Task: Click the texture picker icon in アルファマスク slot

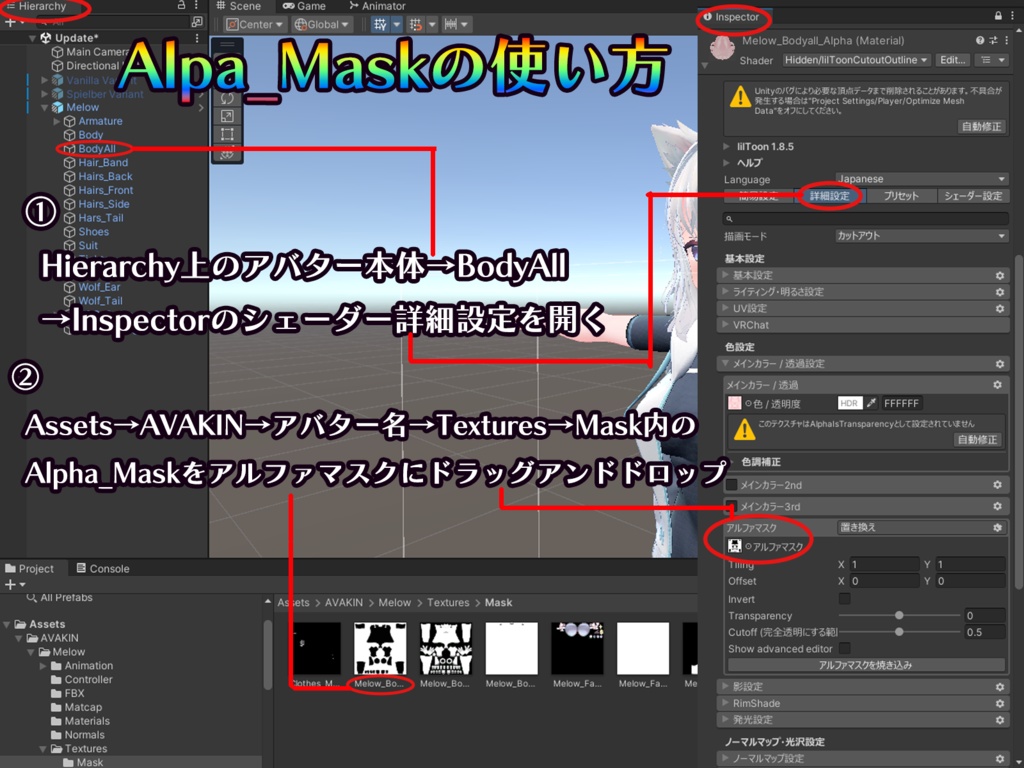Action: 748,547
